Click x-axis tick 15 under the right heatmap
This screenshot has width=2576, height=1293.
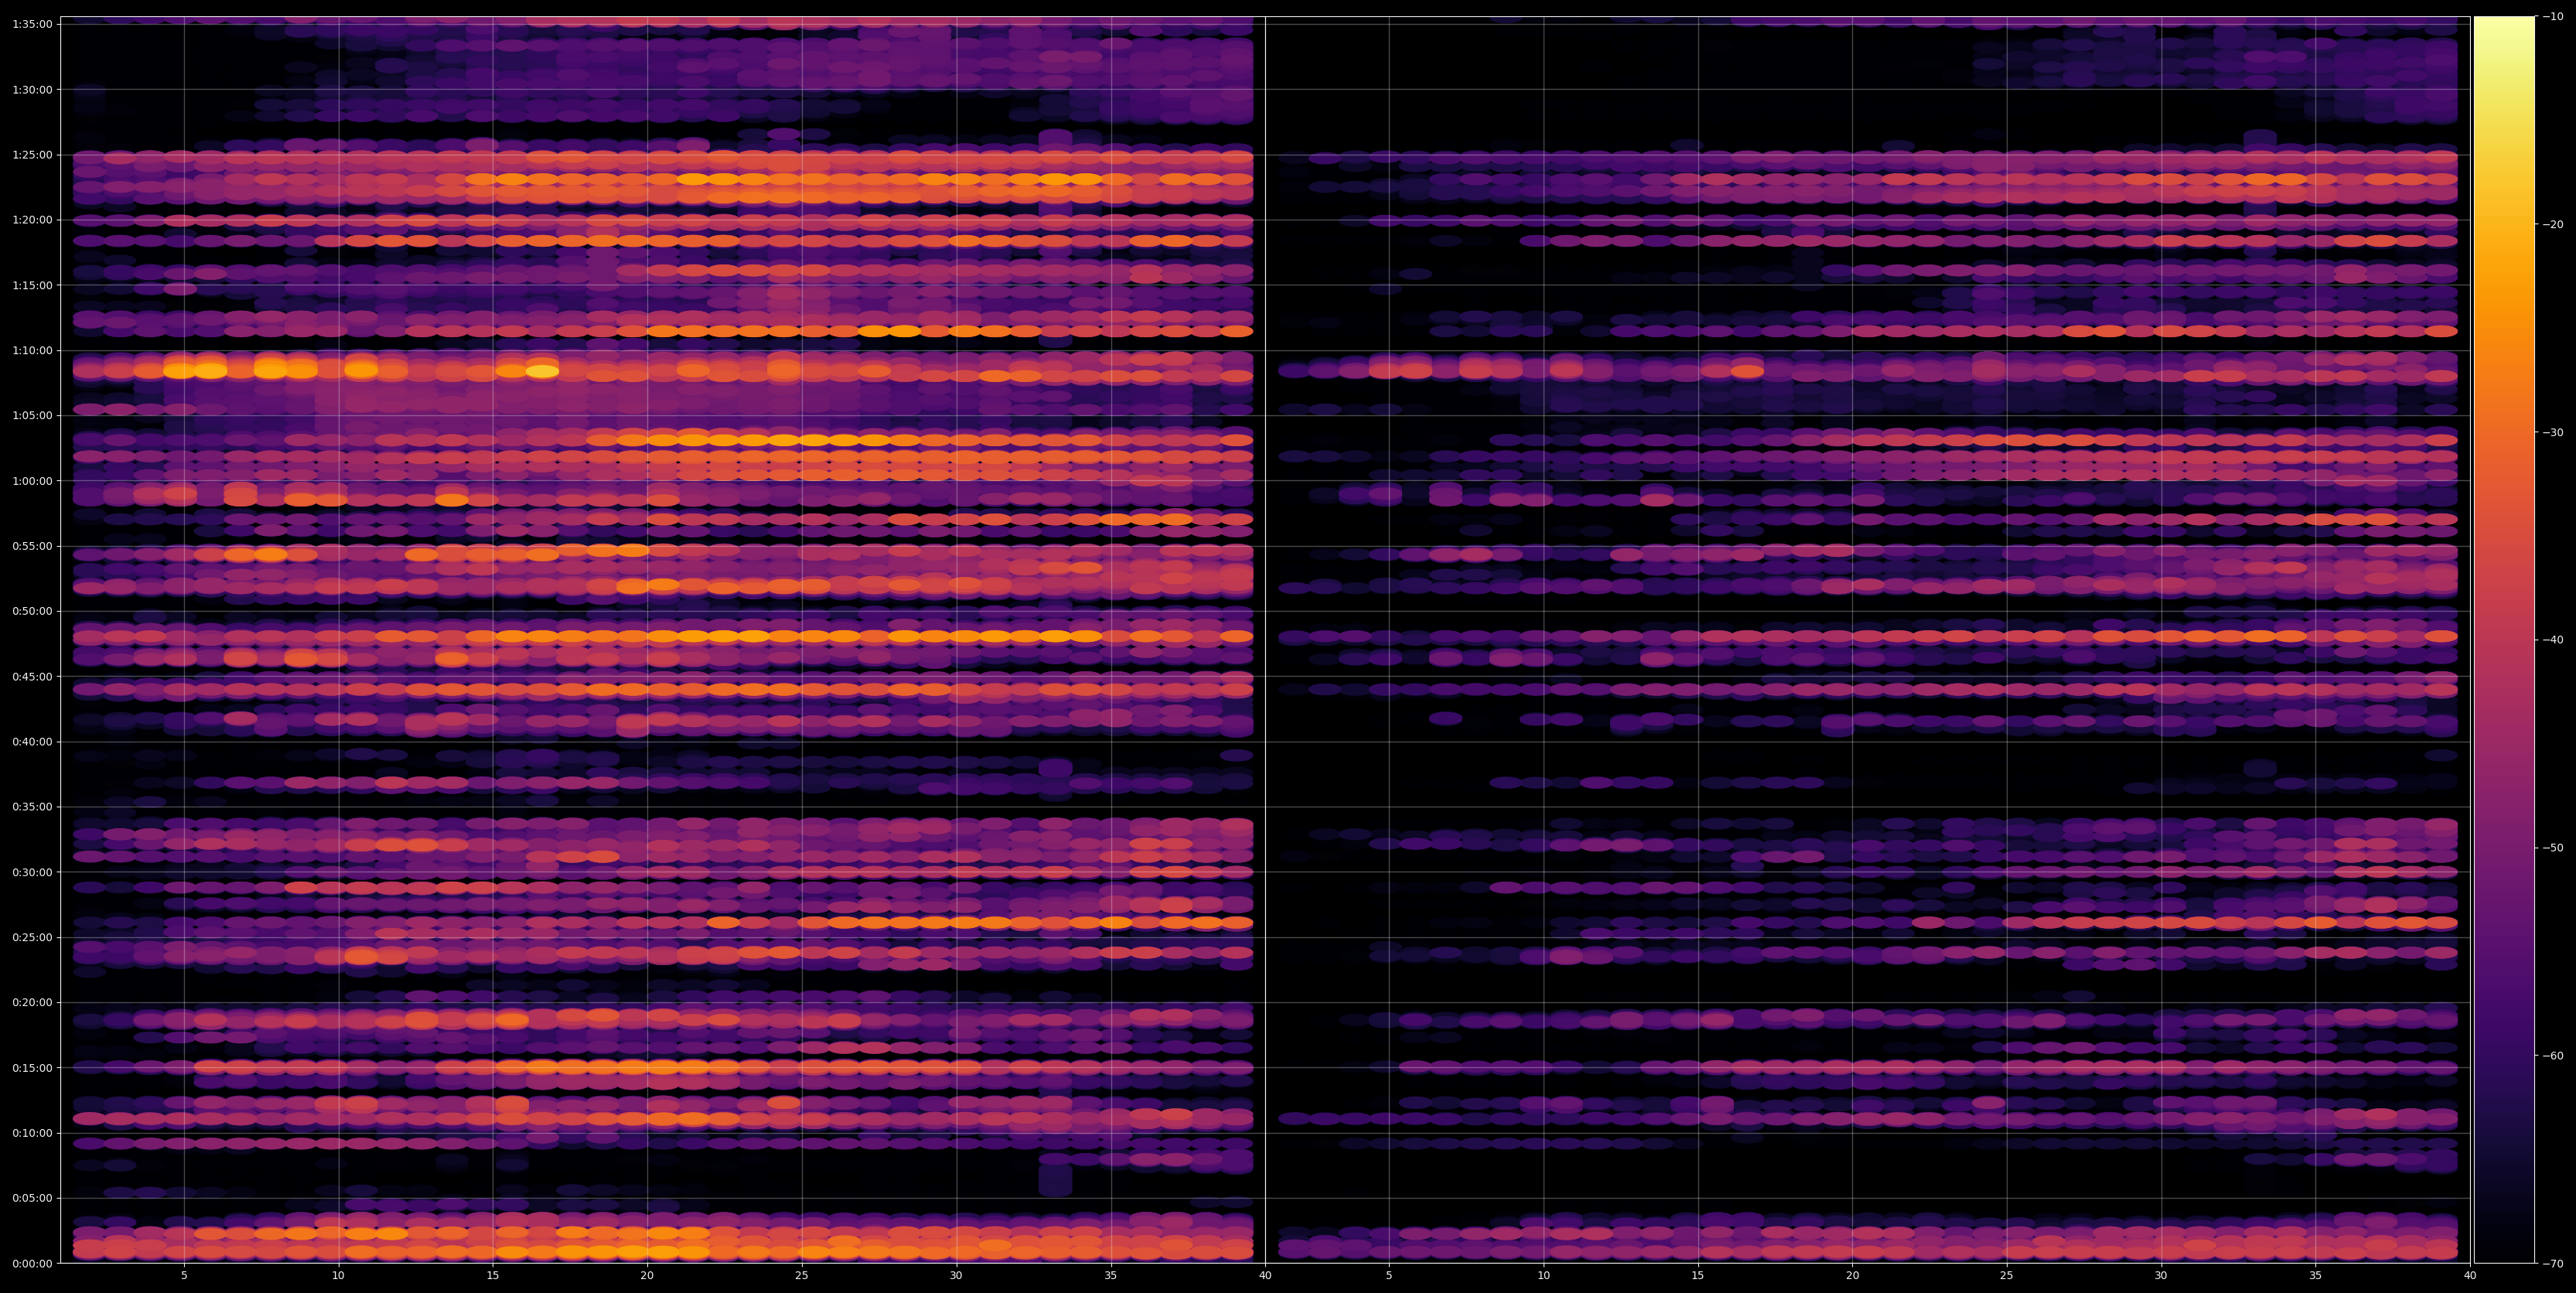[x=1698, y=1275]
